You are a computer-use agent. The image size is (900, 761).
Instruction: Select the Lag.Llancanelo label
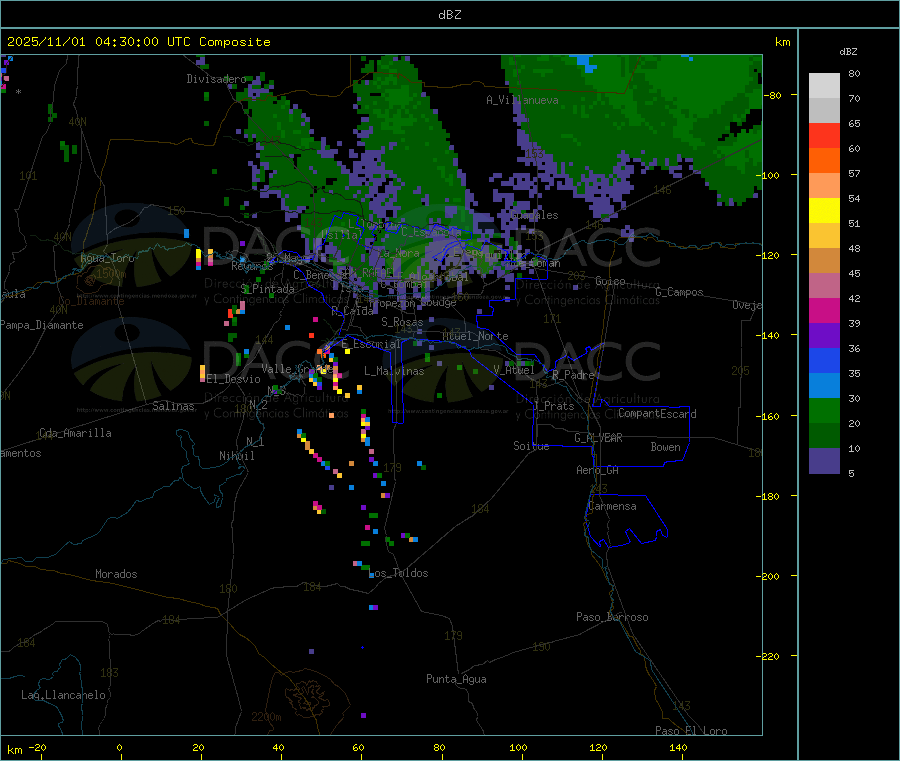pyautogui.click(x=63, y=695)
